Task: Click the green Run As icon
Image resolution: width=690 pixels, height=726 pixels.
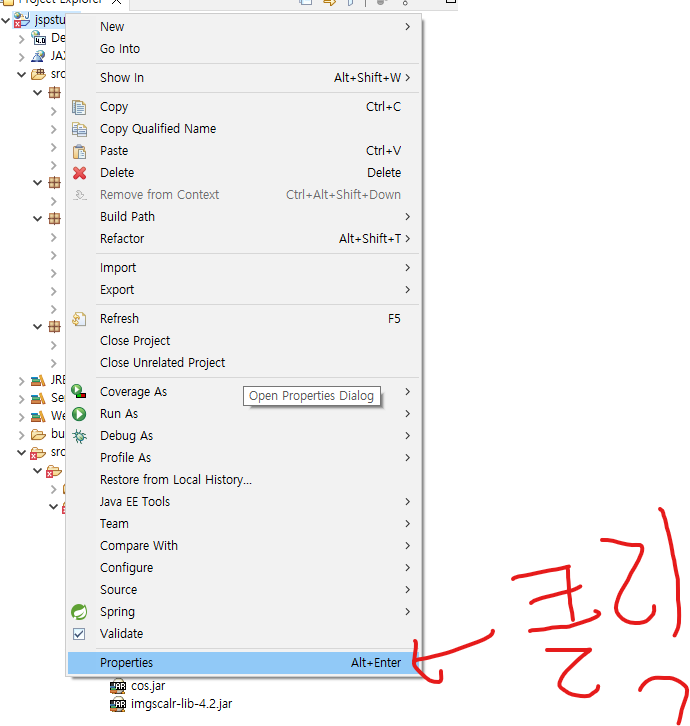Action: coord(79,414)
